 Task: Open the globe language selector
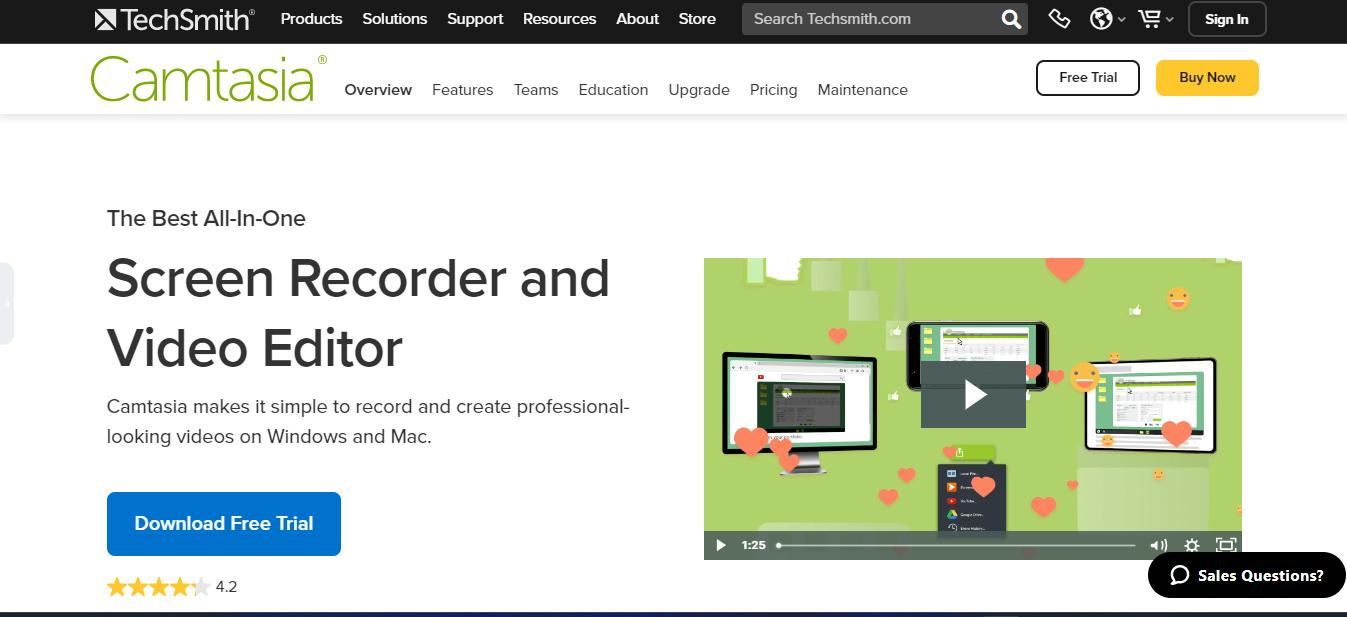click(x=1107, y=19)
